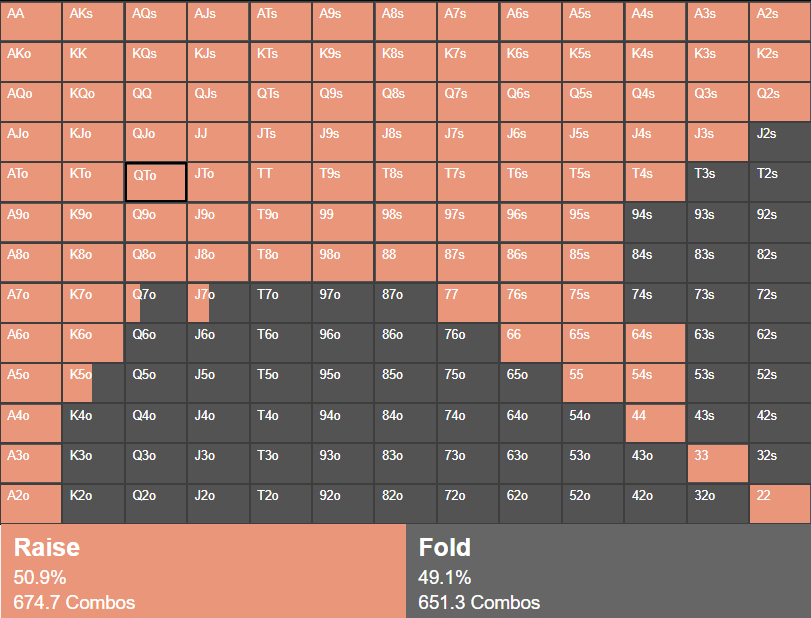This screenshot has width=811, height=618.
Task: Click the Fold 49.1% summary panel
Action: tap(608, 572)
